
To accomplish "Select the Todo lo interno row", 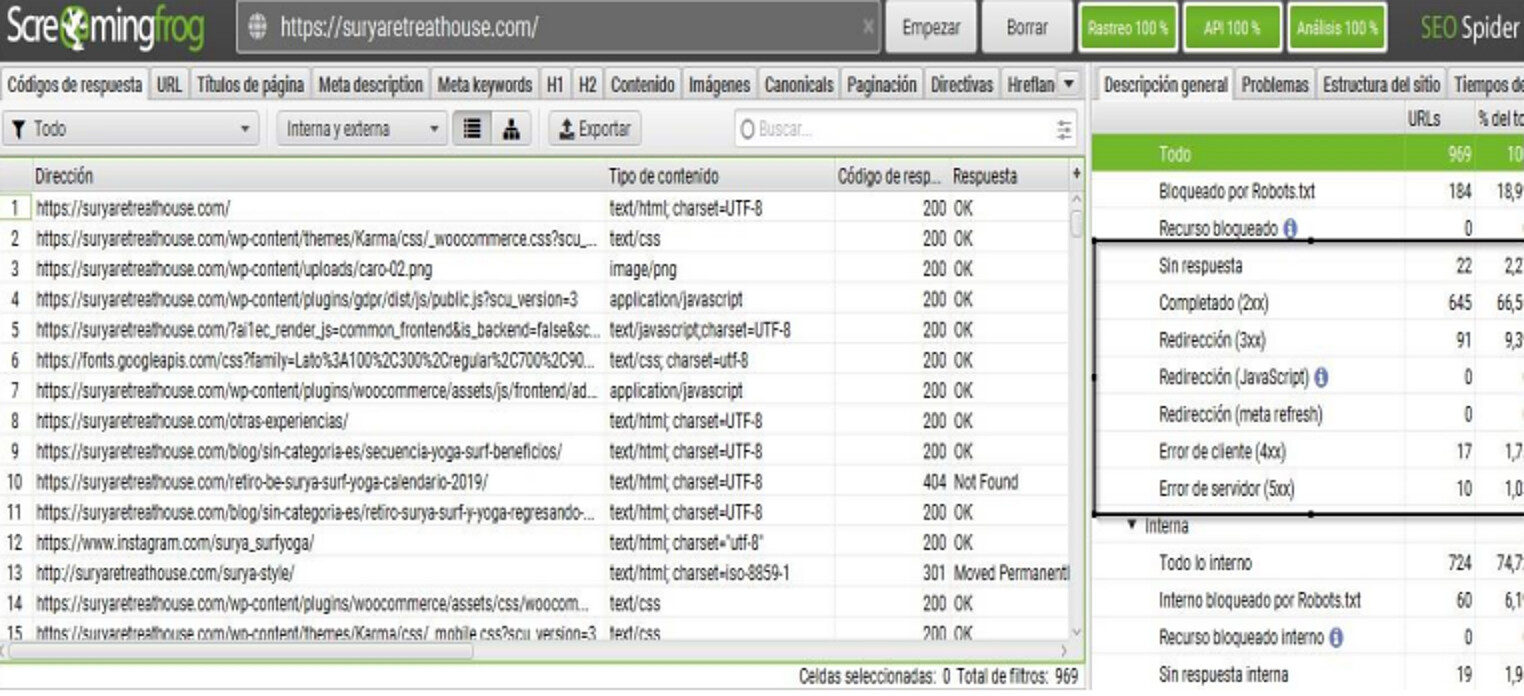I will pos(1308,563).
